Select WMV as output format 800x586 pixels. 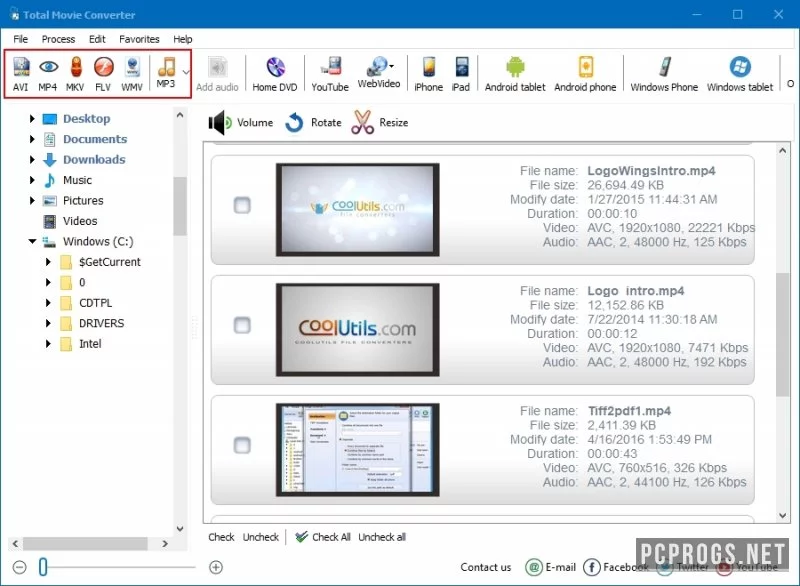pyautogui.click(x=132, y=74)
